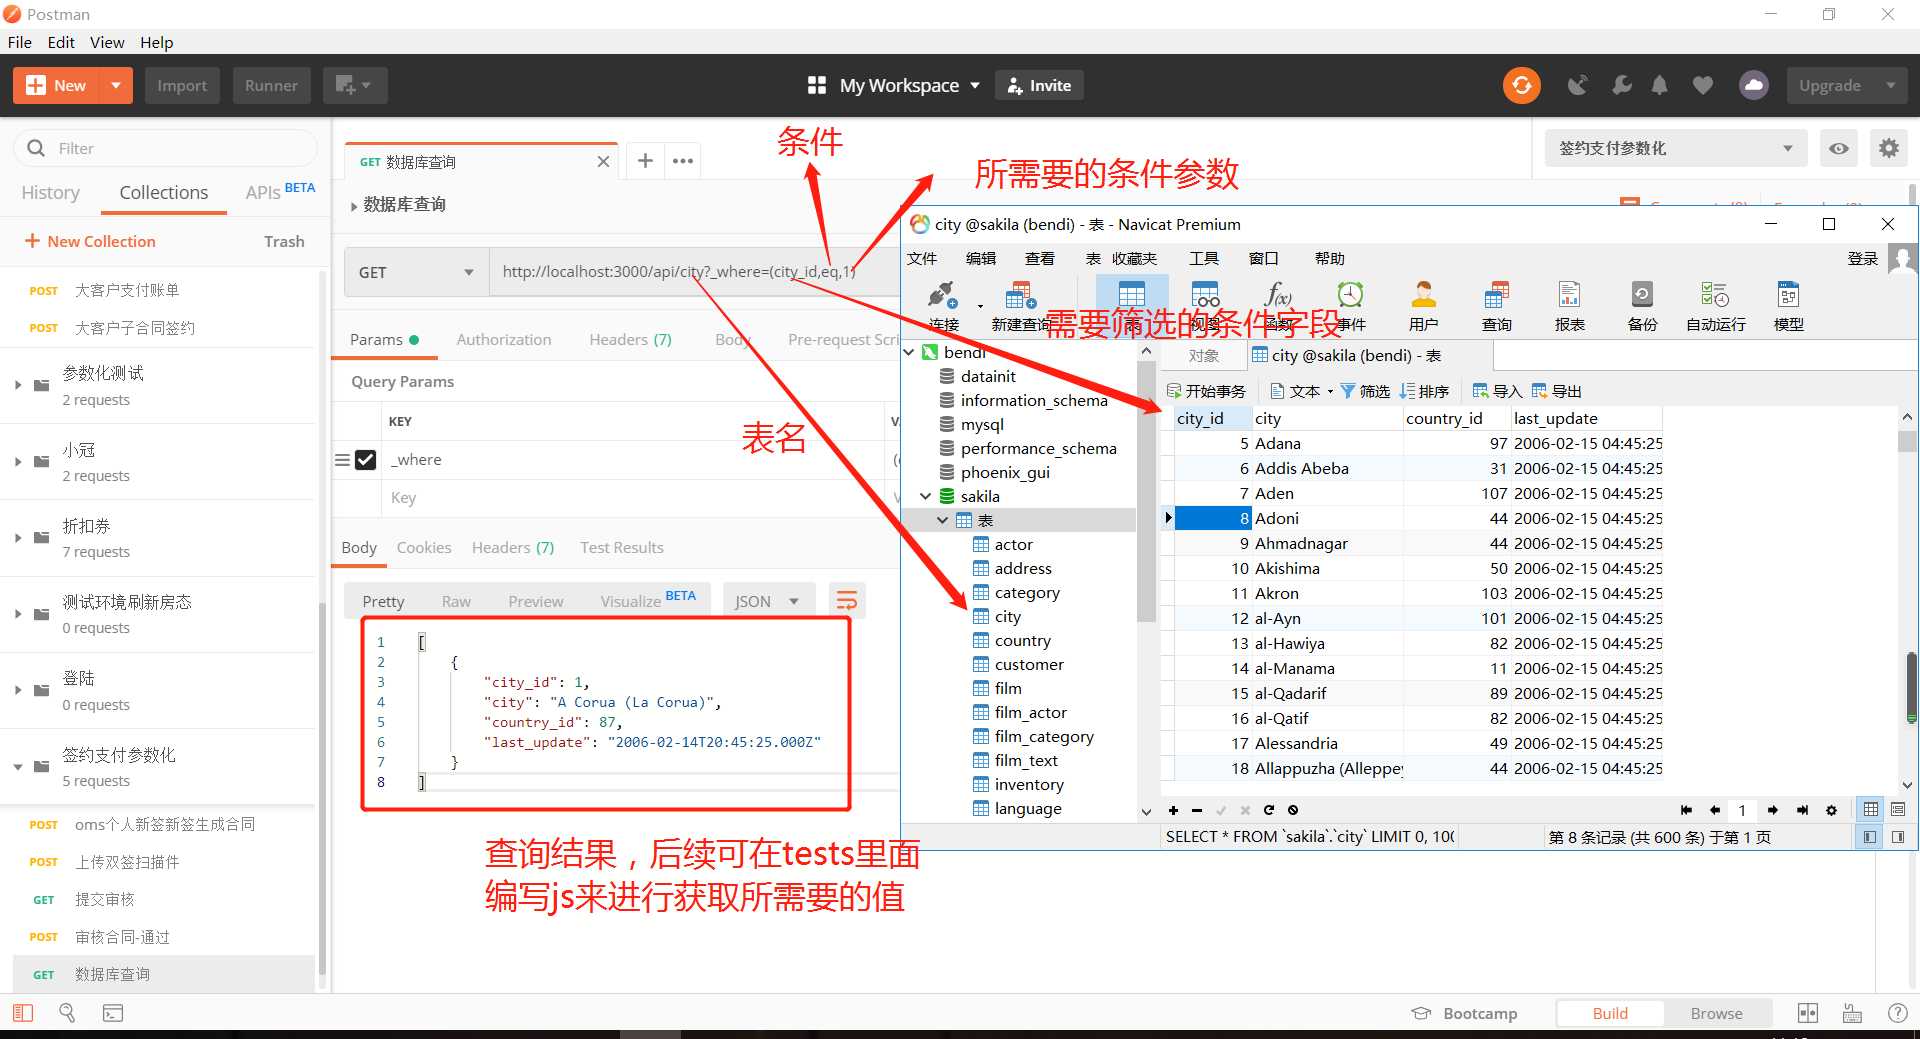Open find and replace icon in status bar

(x=67, y=1013)
